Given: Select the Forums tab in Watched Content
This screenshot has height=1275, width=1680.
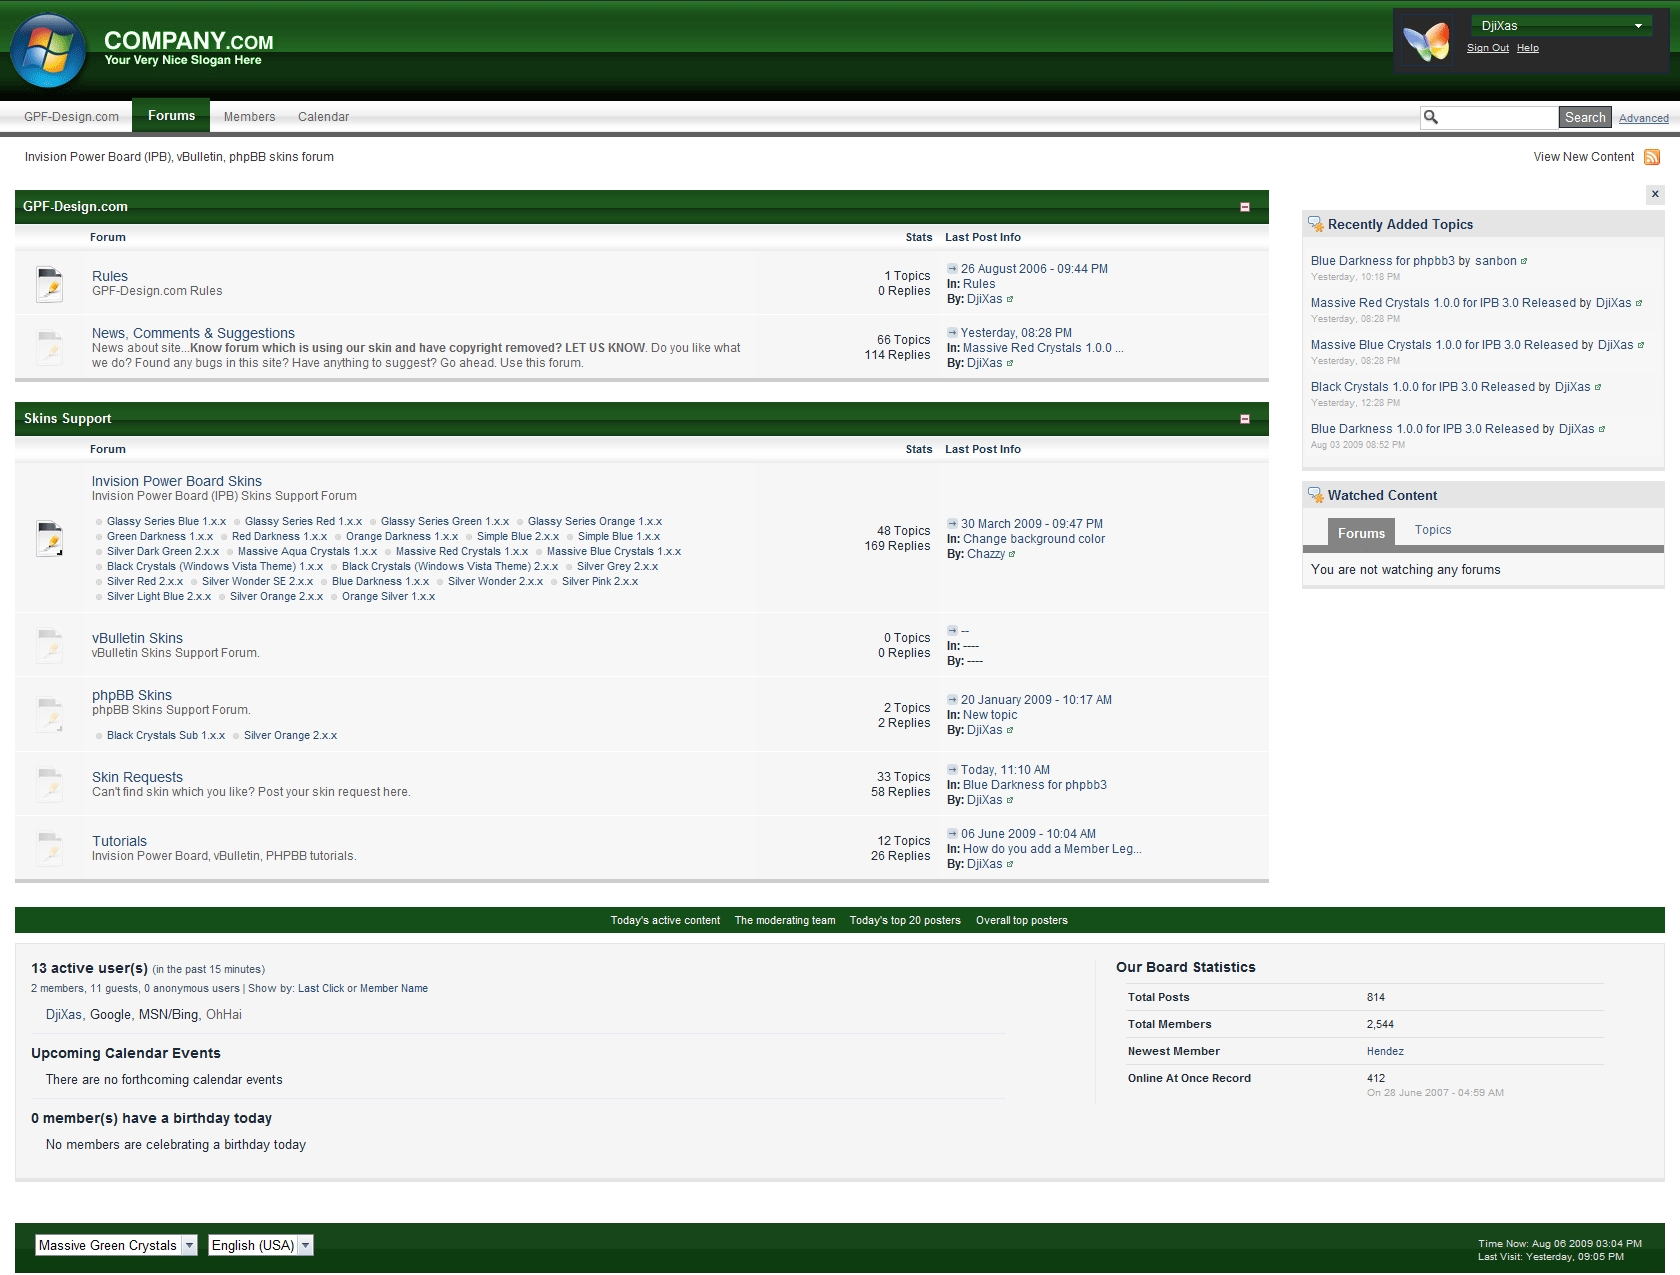Looking at the screenshot, I should point(1361,533).
